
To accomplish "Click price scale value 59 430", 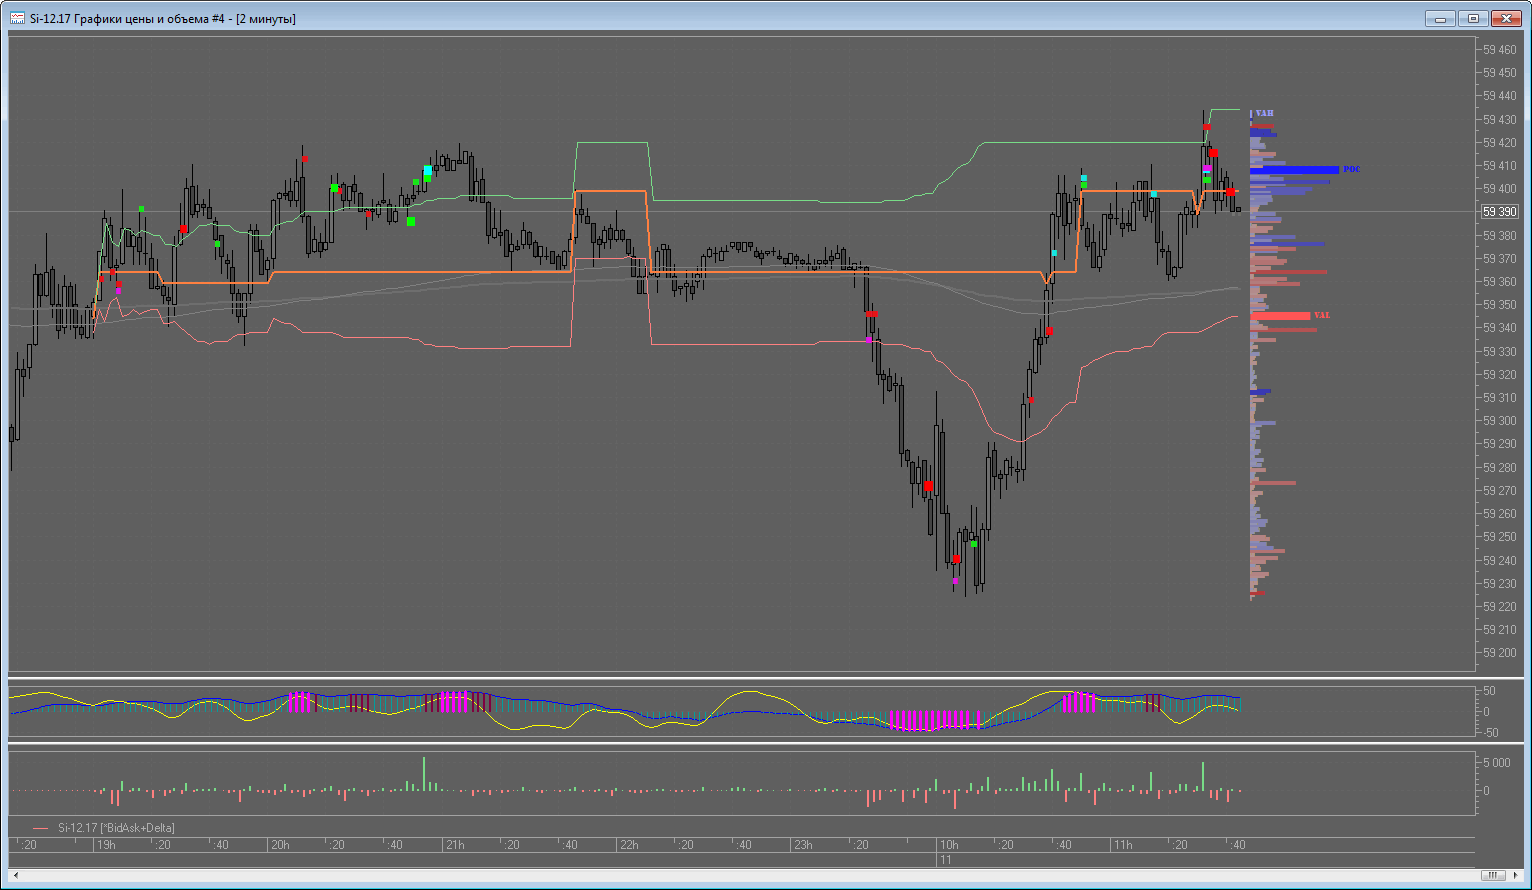I will click(1499, 119).
